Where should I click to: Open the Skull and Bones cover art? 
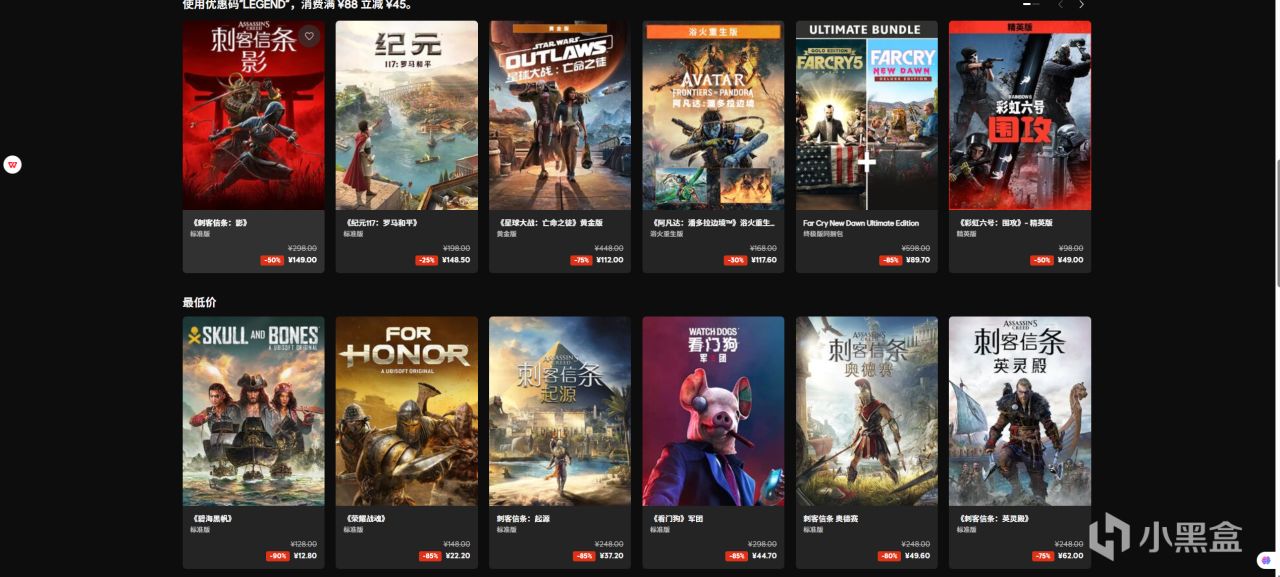pyautogui.click(x=253, y=411)
